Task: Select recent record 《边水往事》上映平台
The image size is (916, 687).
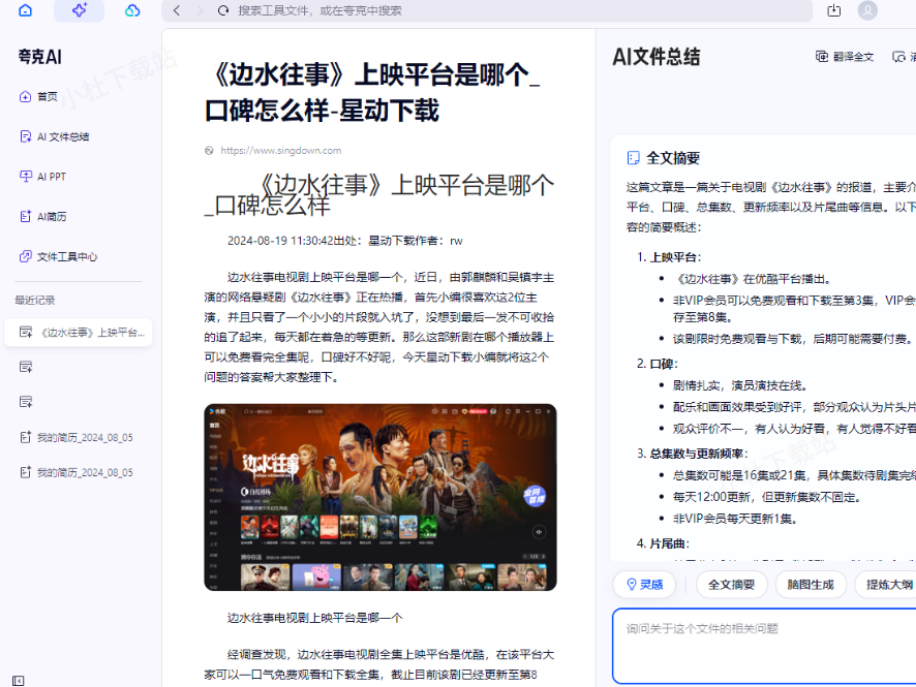Action: click(78, 332)
